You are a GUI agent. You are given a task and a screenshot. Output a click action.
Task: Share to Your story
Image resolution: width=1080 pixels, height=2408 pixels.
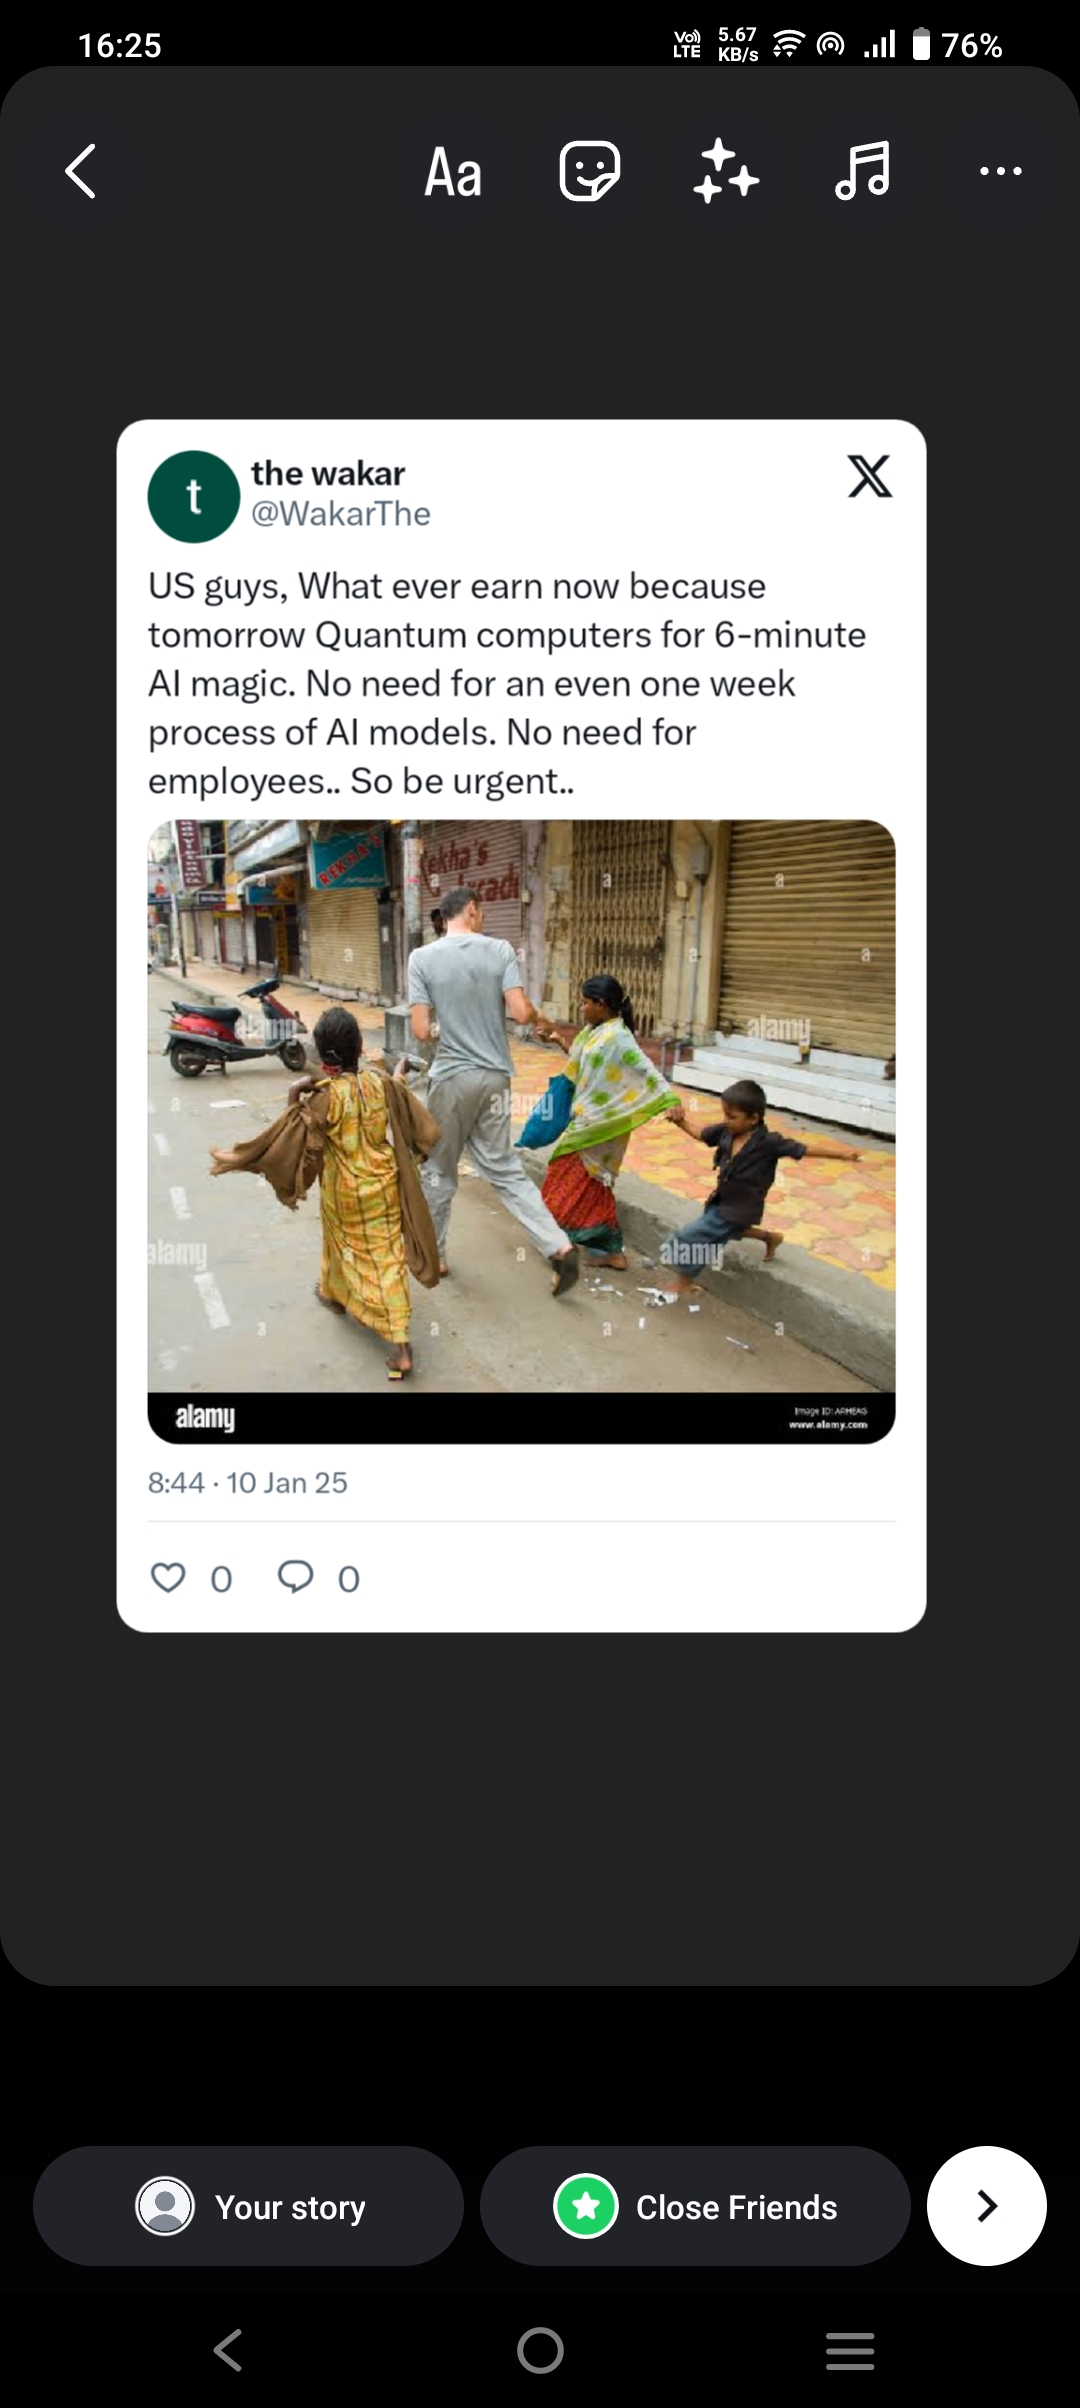tap(248, 2206)
